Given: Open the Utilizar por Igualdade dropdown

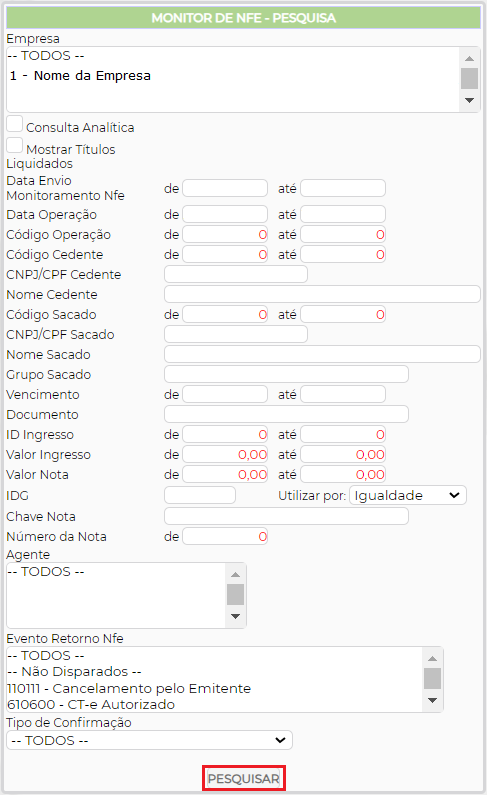Looking at the screenshot, I should 408,495.
